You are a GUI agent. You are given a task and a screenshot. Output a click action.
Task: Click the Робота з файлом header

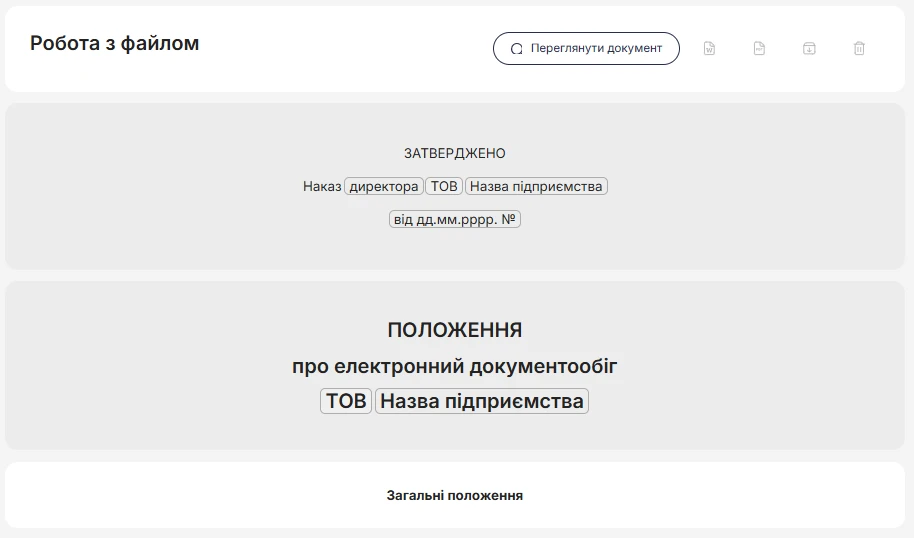point(114,43)
